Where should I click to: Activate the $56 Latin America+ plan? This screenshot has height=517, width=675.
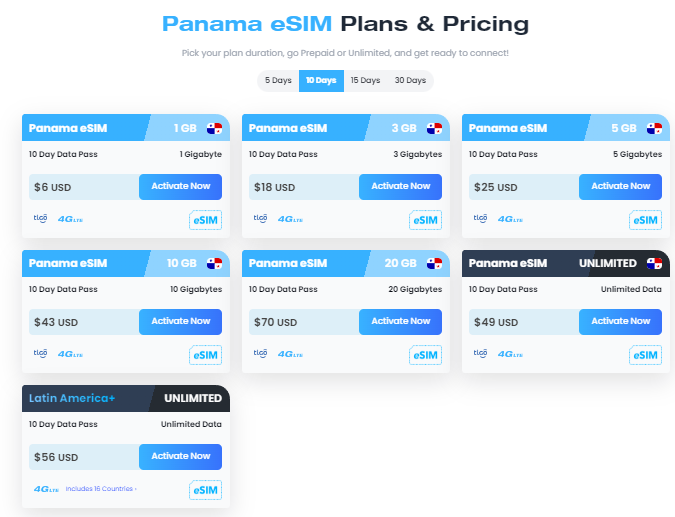pyautogui.click(x=180, y=456)
